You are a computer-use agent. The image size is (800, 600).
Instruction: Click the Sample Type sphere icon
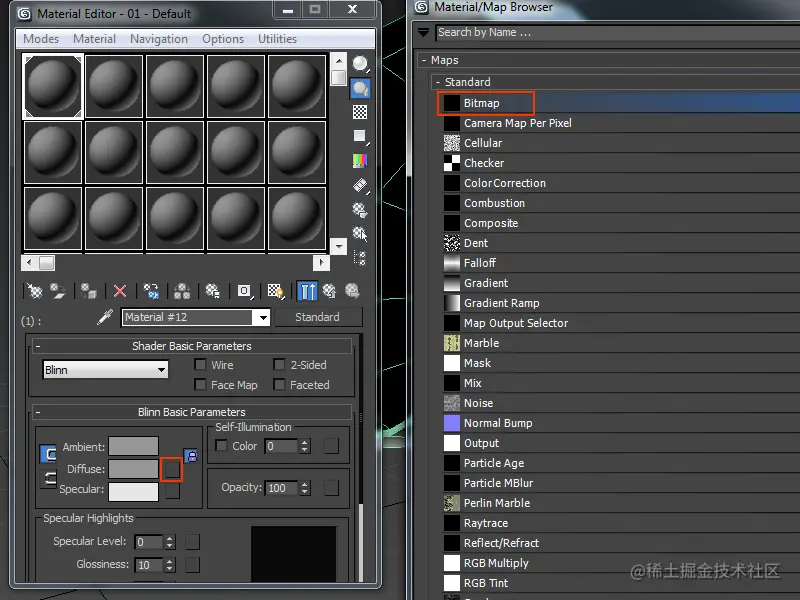pos(360,64)
